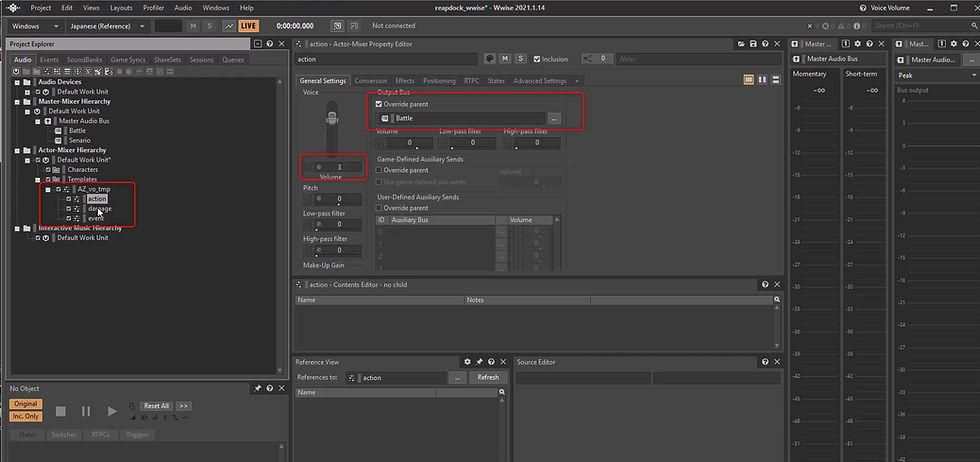Screen dimensions: 980x462
Task: Enable User-Defined Auxiliary Sends Override parent
Action: tap(378, 208)
